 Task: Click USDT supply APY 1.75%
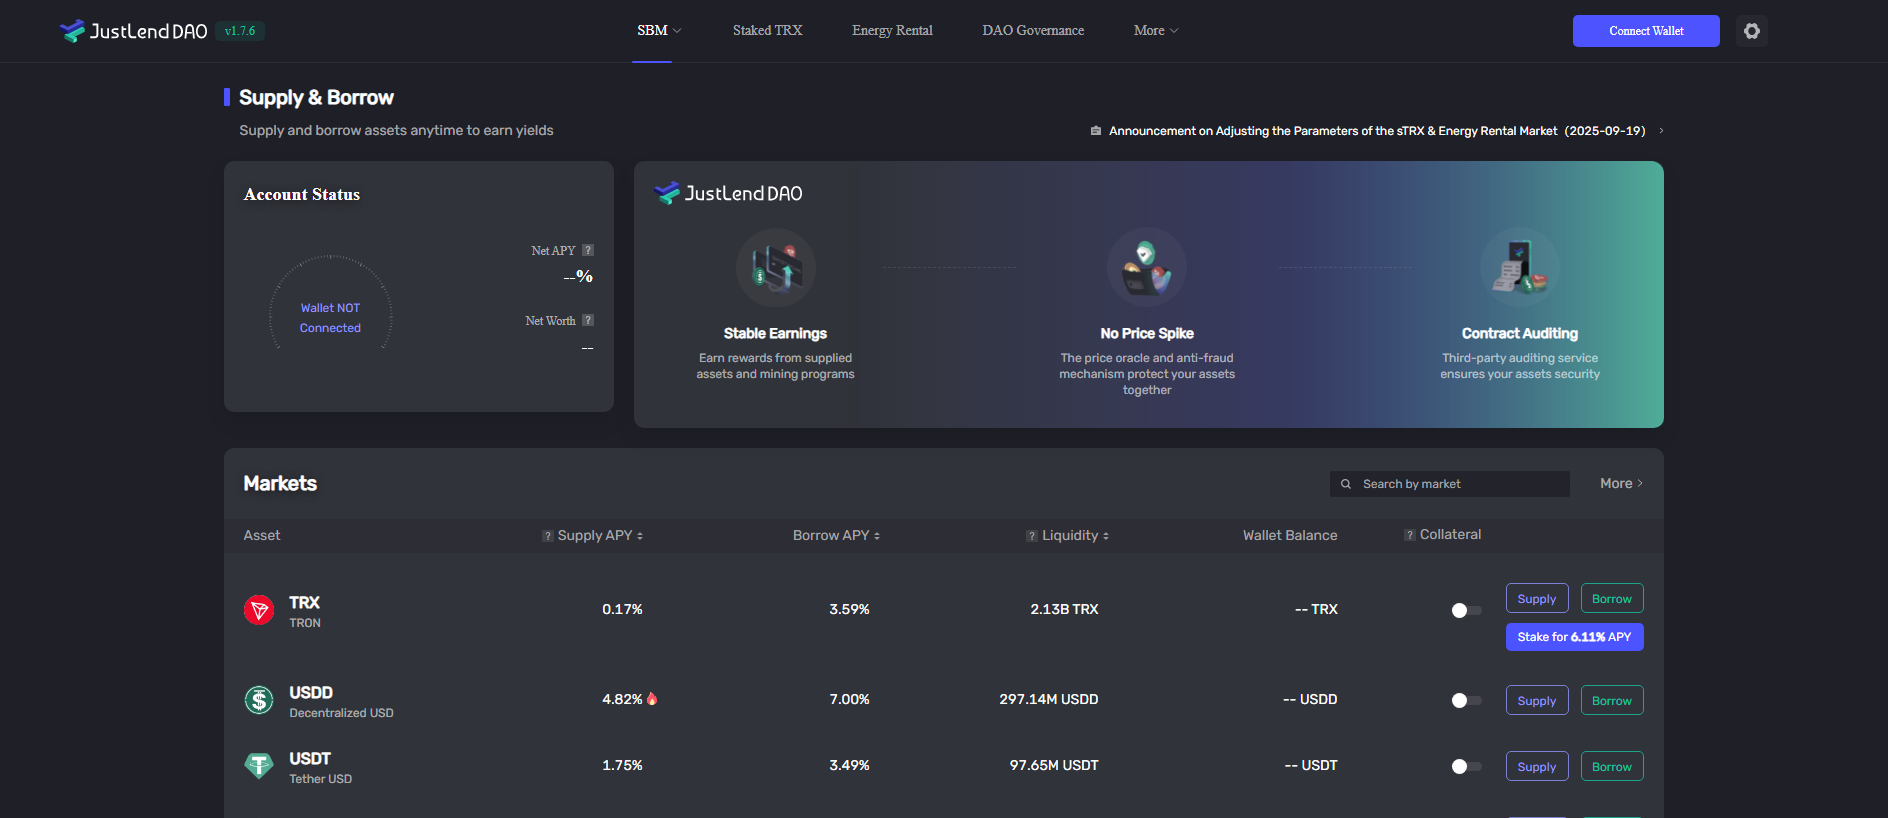tap(622, 765)
